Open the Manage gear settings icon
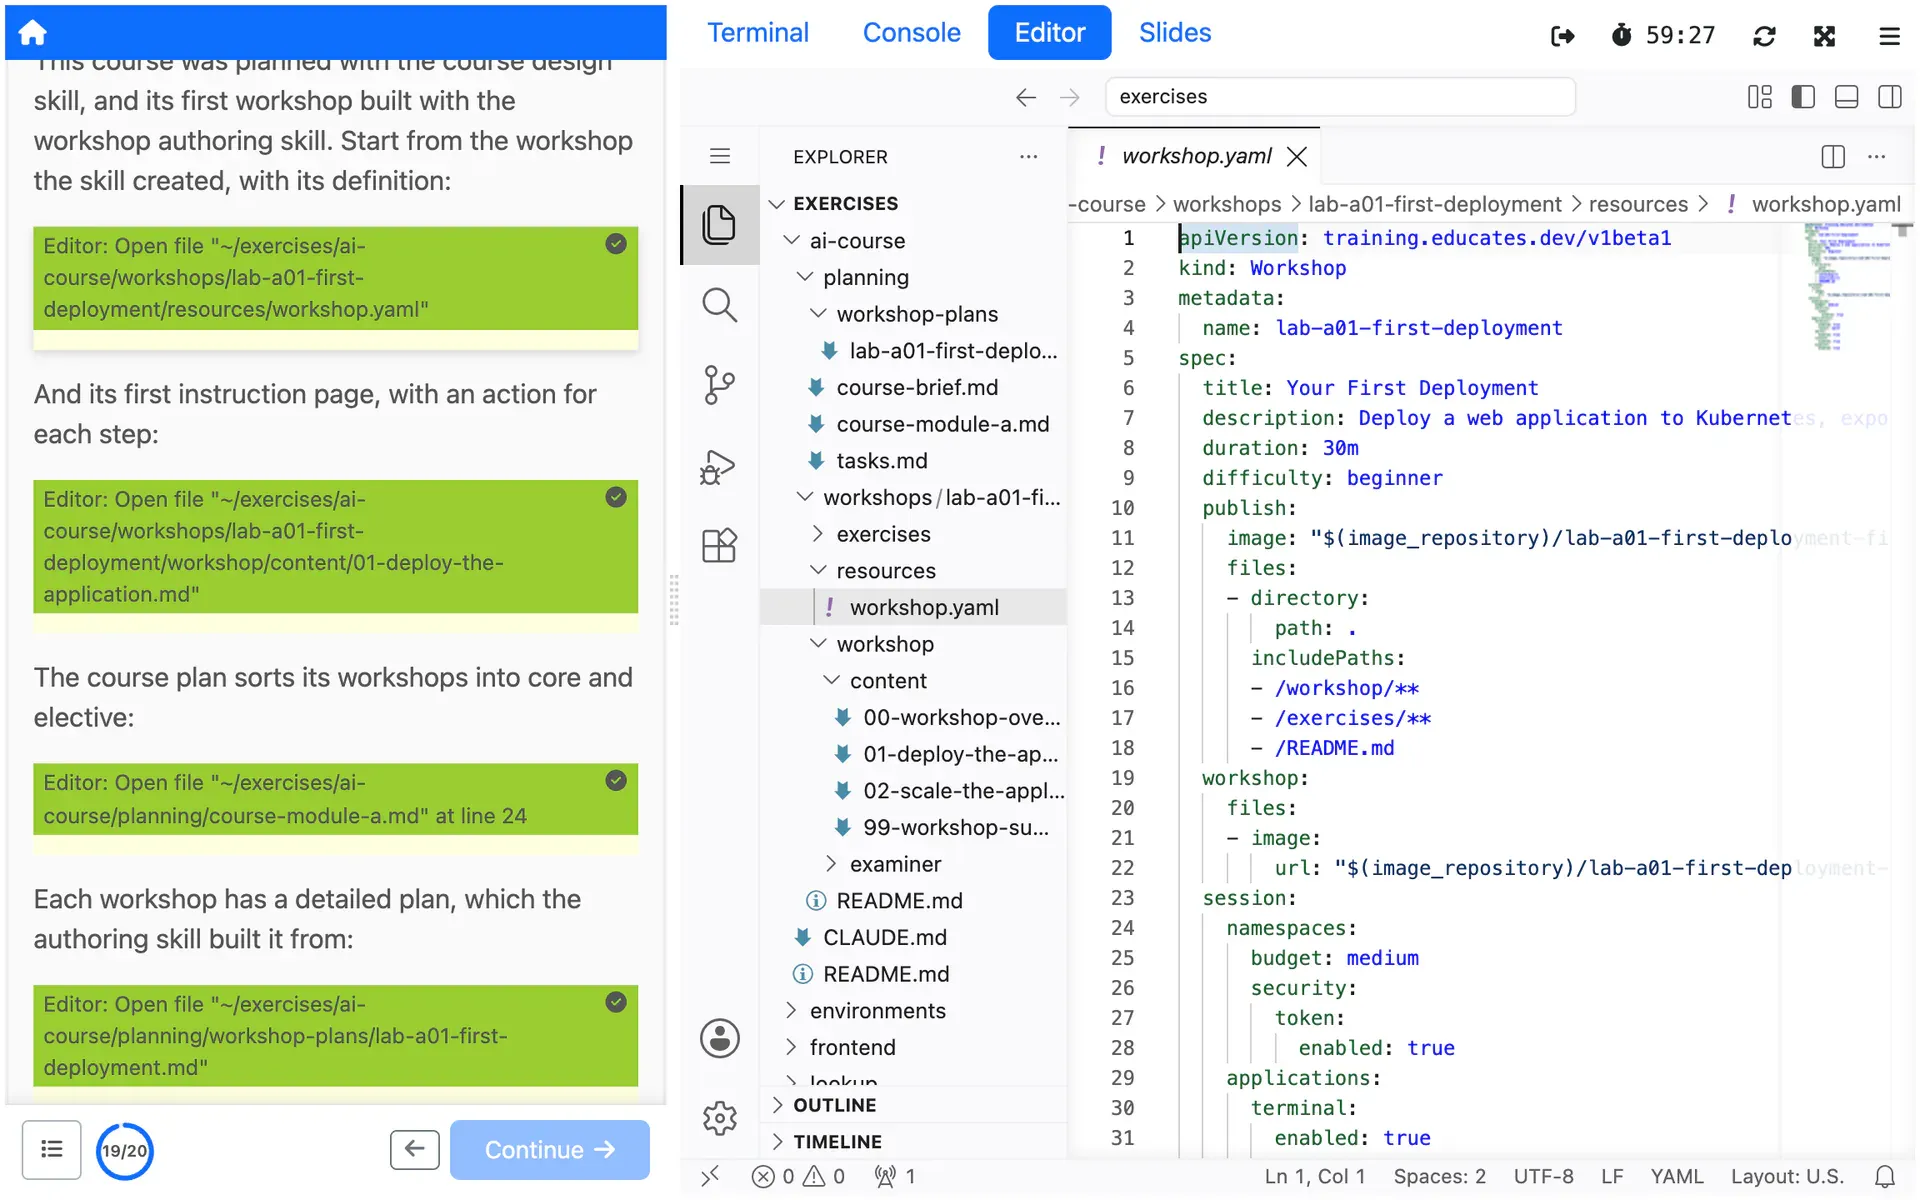This screenshot has width=1920, height=1200. [x=719, y=1118]
